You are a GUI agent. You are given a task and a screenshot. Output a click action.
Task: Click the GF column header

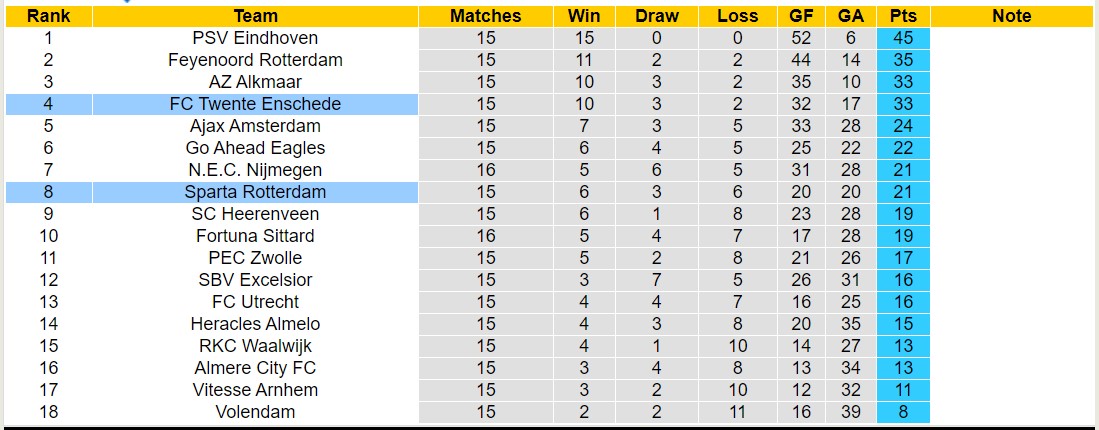tap(801, 16)
